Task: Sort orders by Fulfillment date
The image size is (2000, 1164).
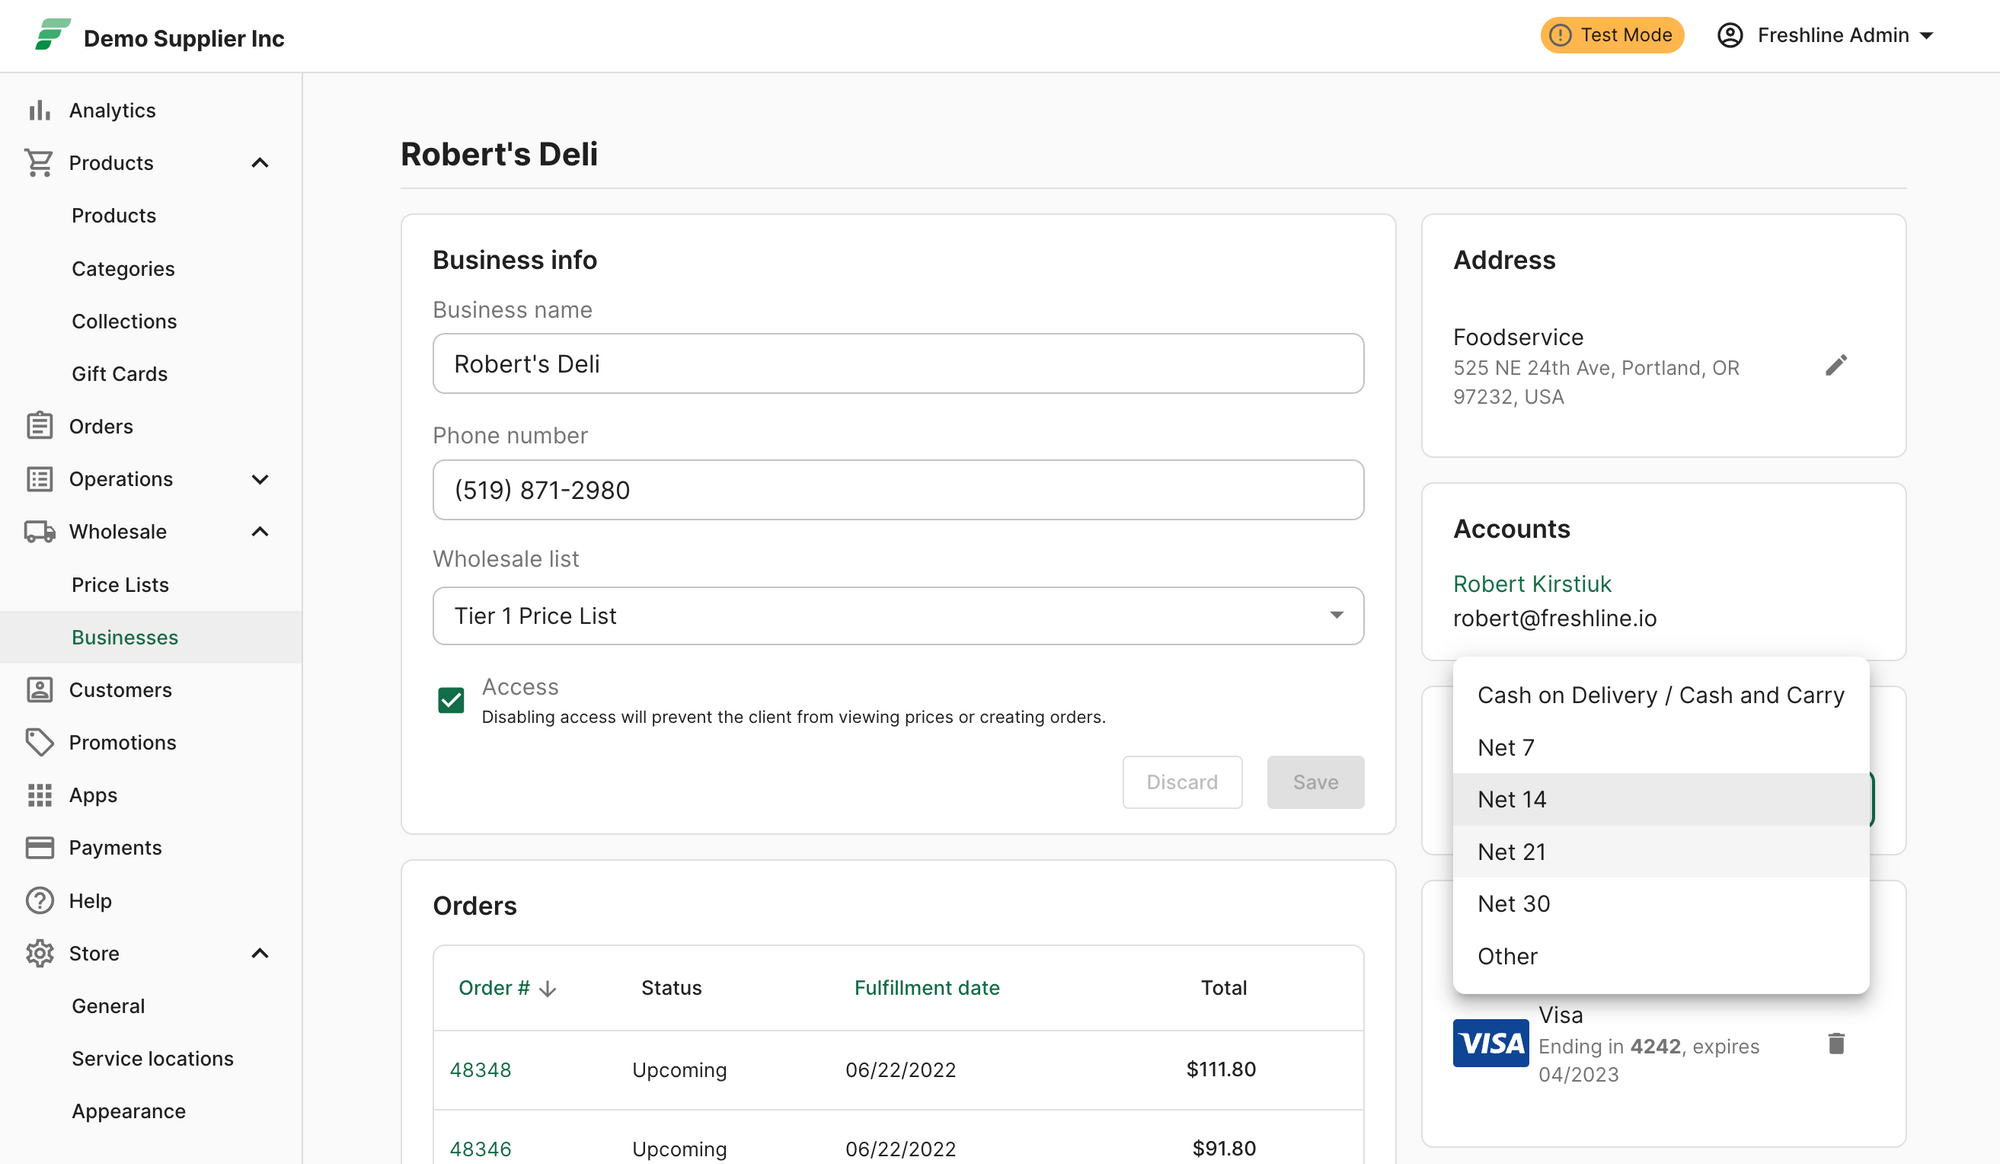Action: point(927,988)
